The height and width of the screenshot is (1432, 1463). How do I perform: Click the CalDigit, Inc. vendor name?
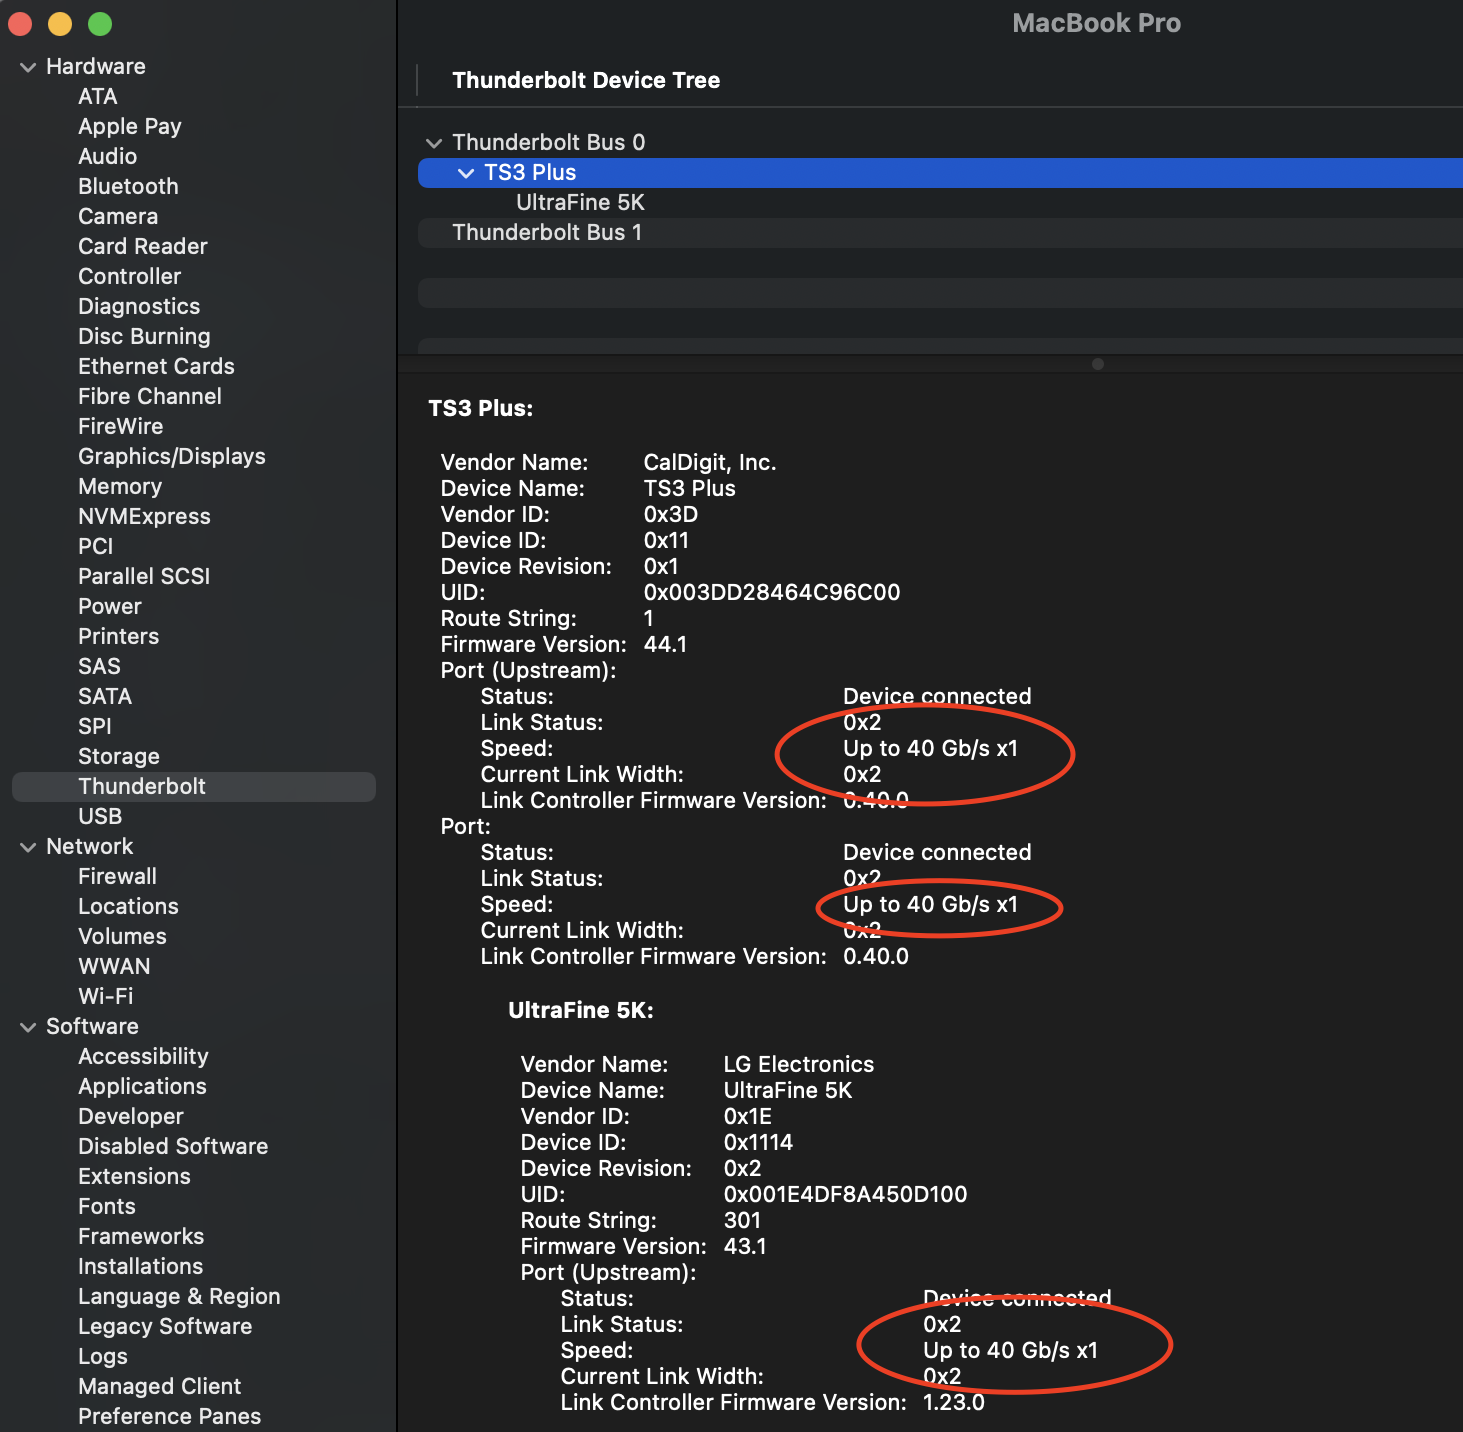pyautogui.click(x=710, y=462)
